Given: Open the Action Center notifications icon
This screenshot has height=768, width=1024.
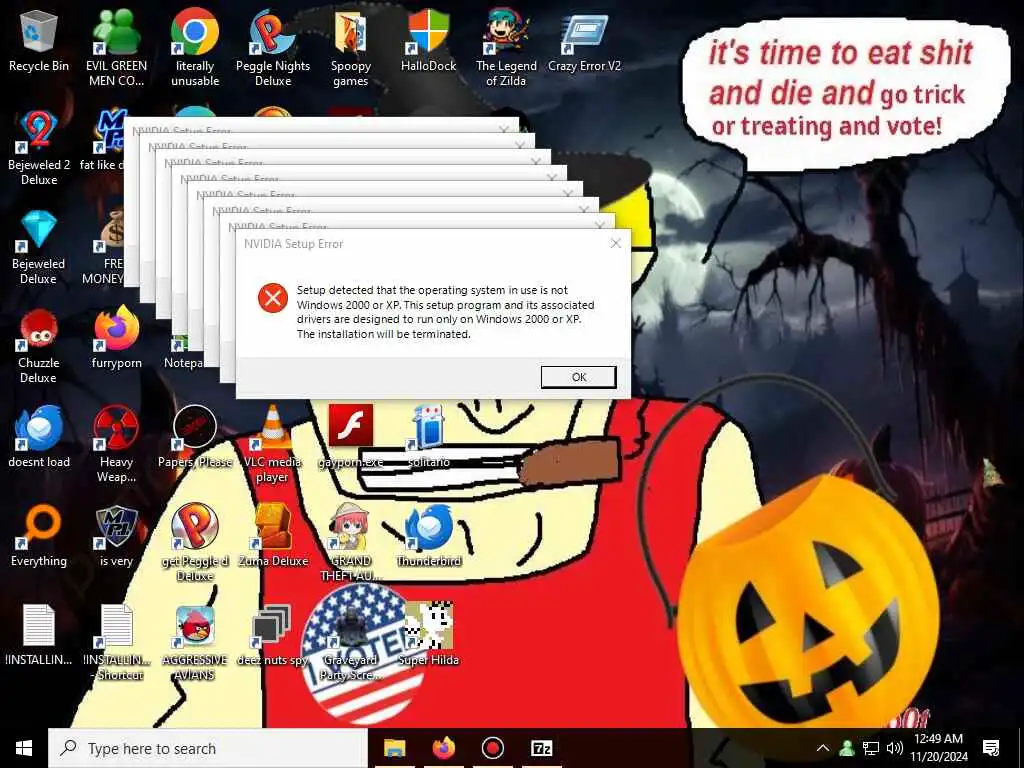Looking at the screenshot, I should tap(991, 748).
